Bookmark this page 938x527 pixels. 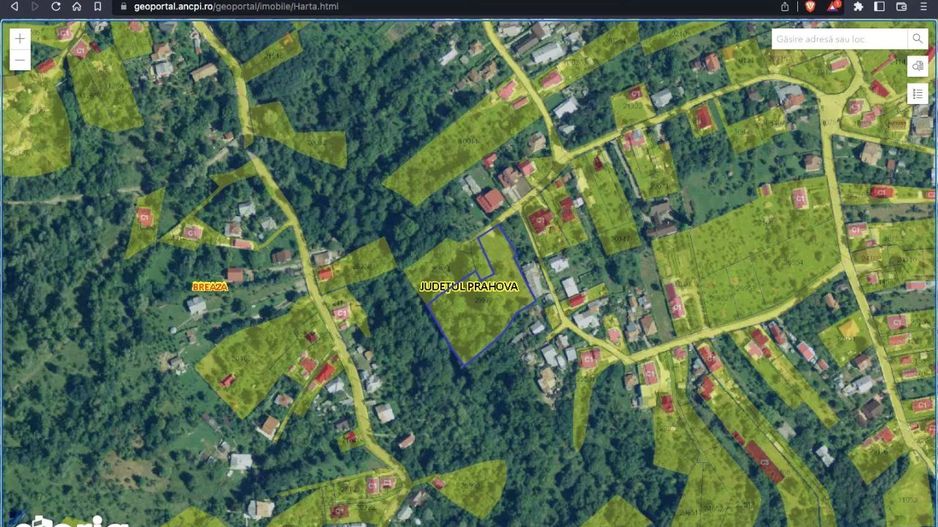pyautogui.click(x=97, y=6)
